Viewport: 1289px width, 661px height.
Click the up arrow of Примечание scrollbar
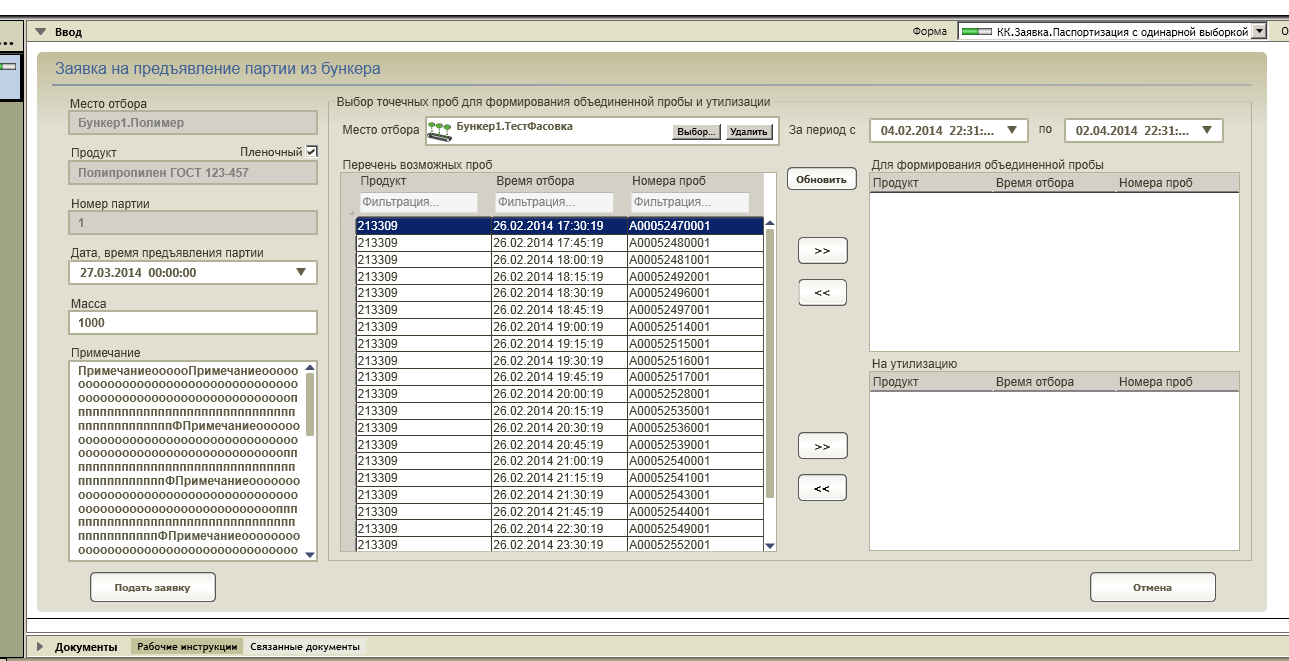(309, 369)
